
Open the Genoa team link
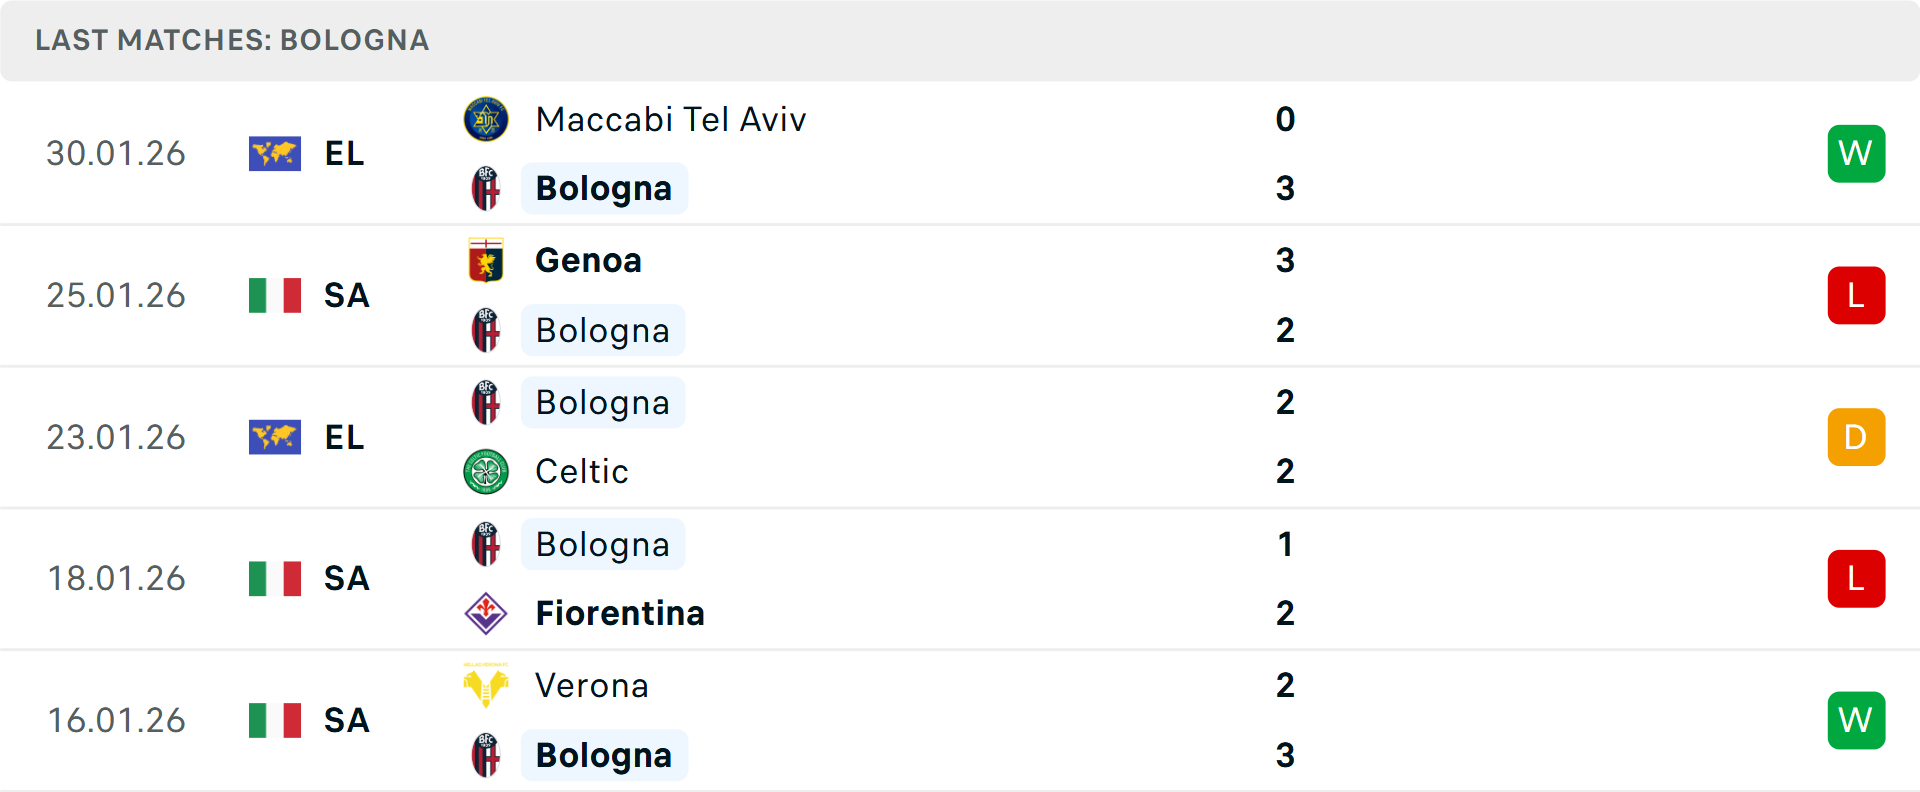coord(588,260)
